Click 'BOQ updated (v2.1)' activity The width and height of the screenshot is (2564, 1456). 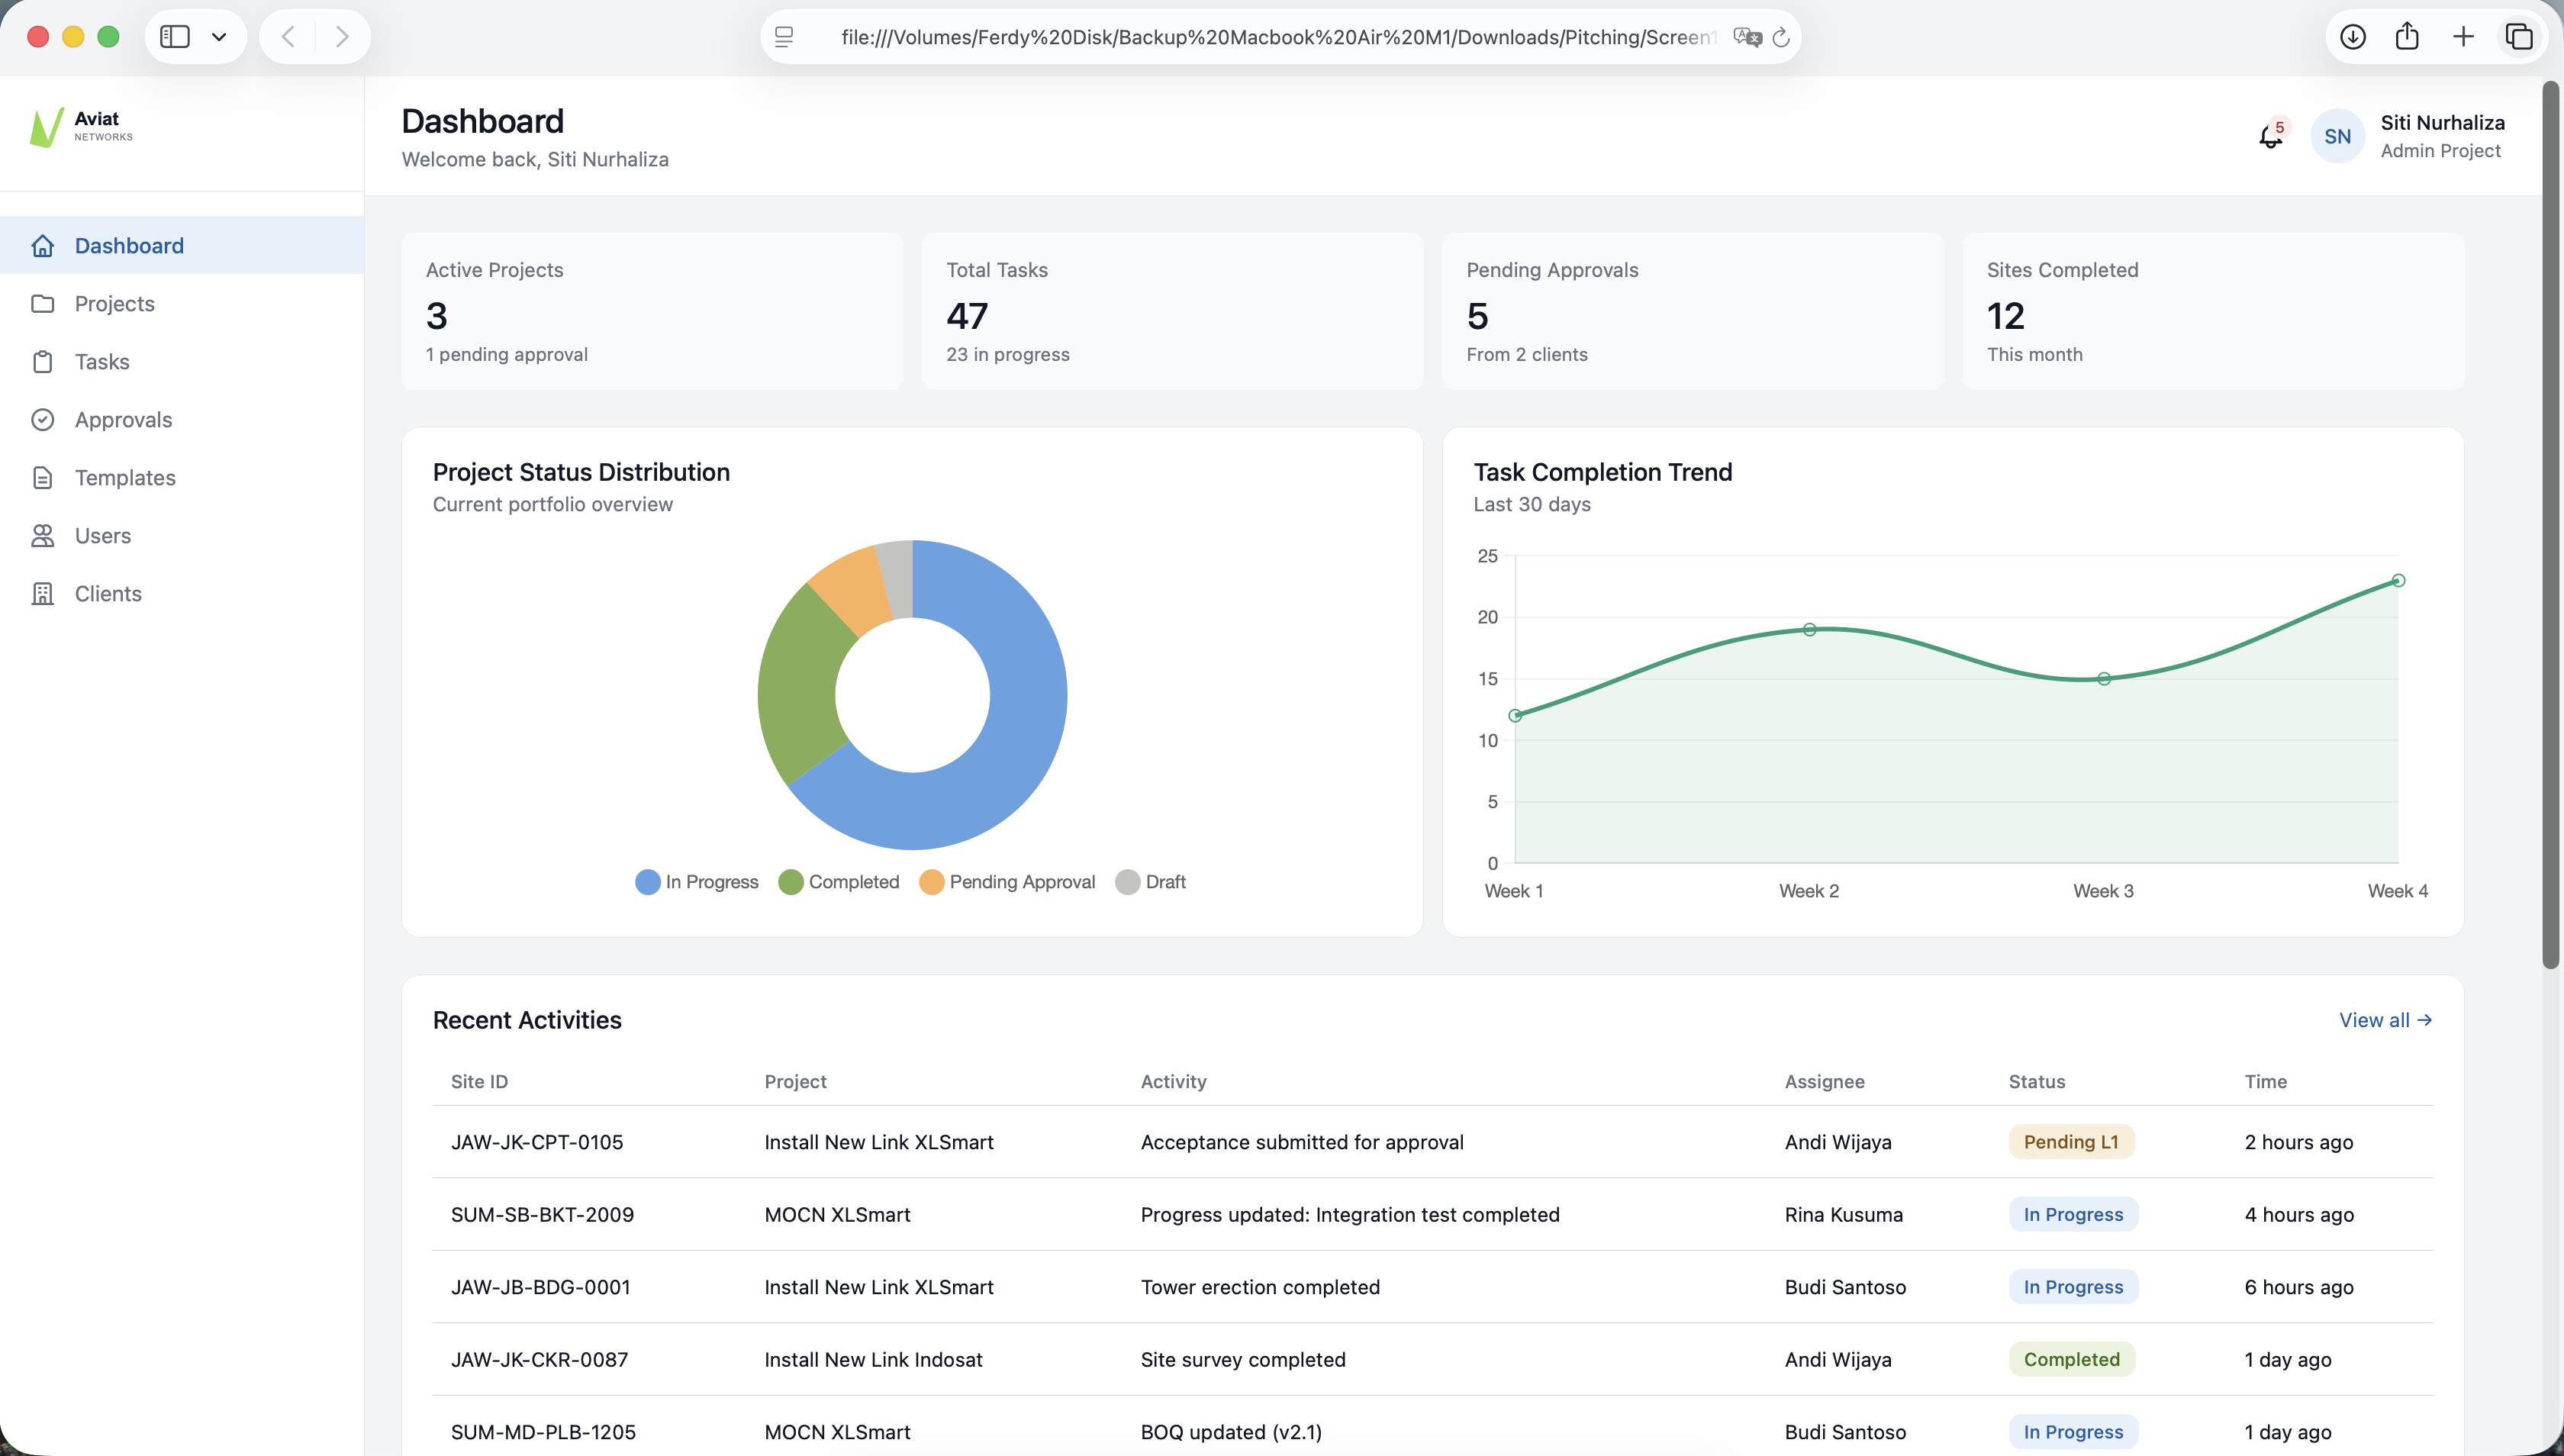(x=1231, y=1432)
